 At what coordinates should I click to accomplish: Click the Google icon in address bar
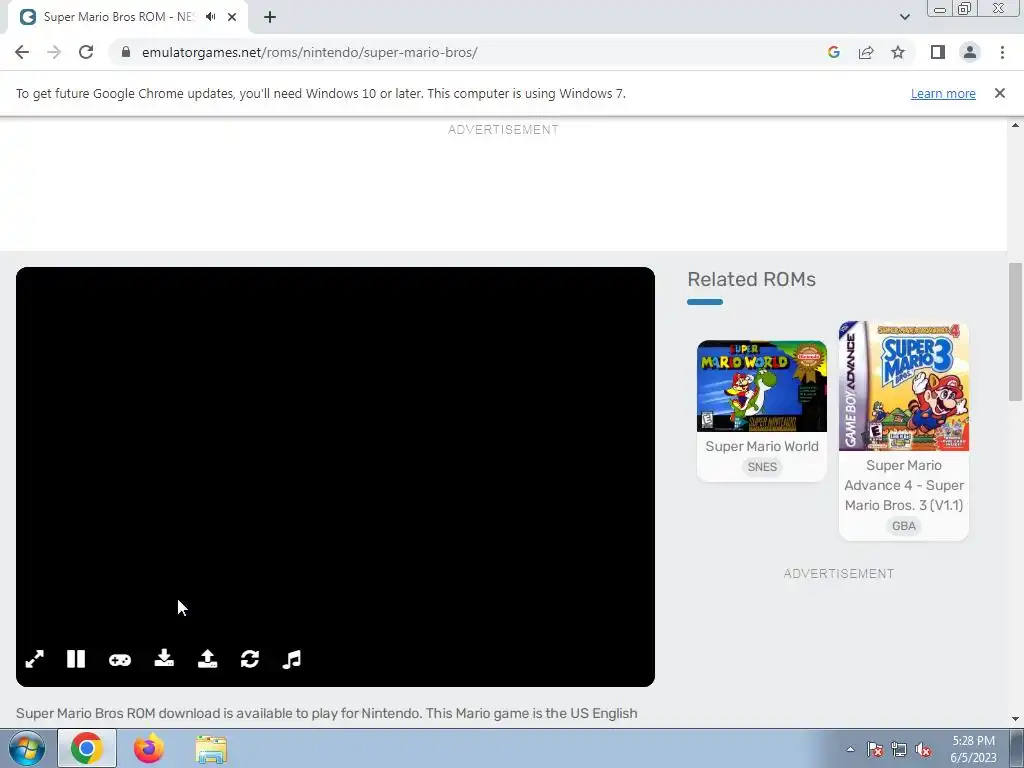[833, 52]
